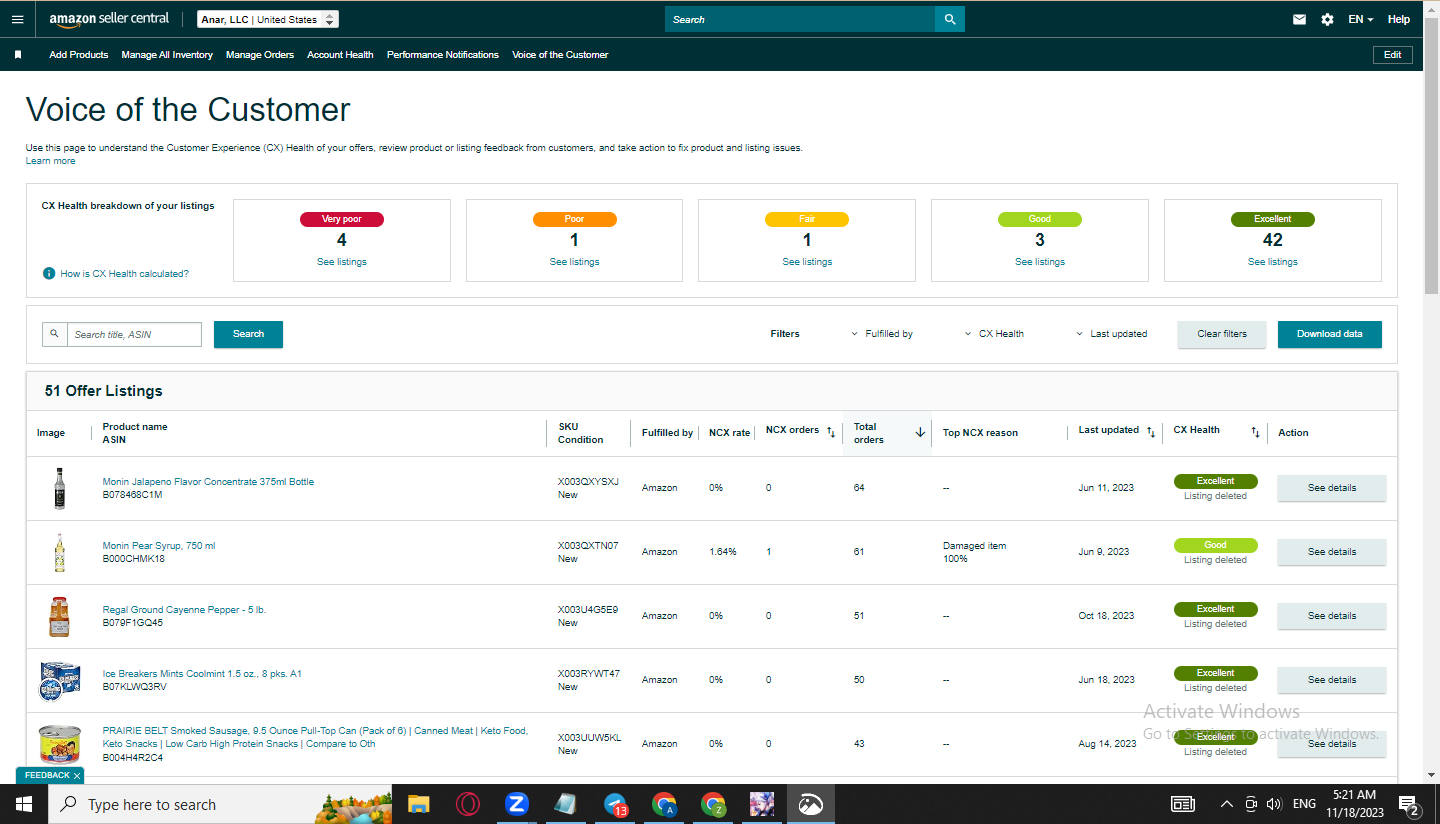This screenshot has height=824, width=1440.
Task: Open File Explorer from the taskbar
Action: [418, 804]
